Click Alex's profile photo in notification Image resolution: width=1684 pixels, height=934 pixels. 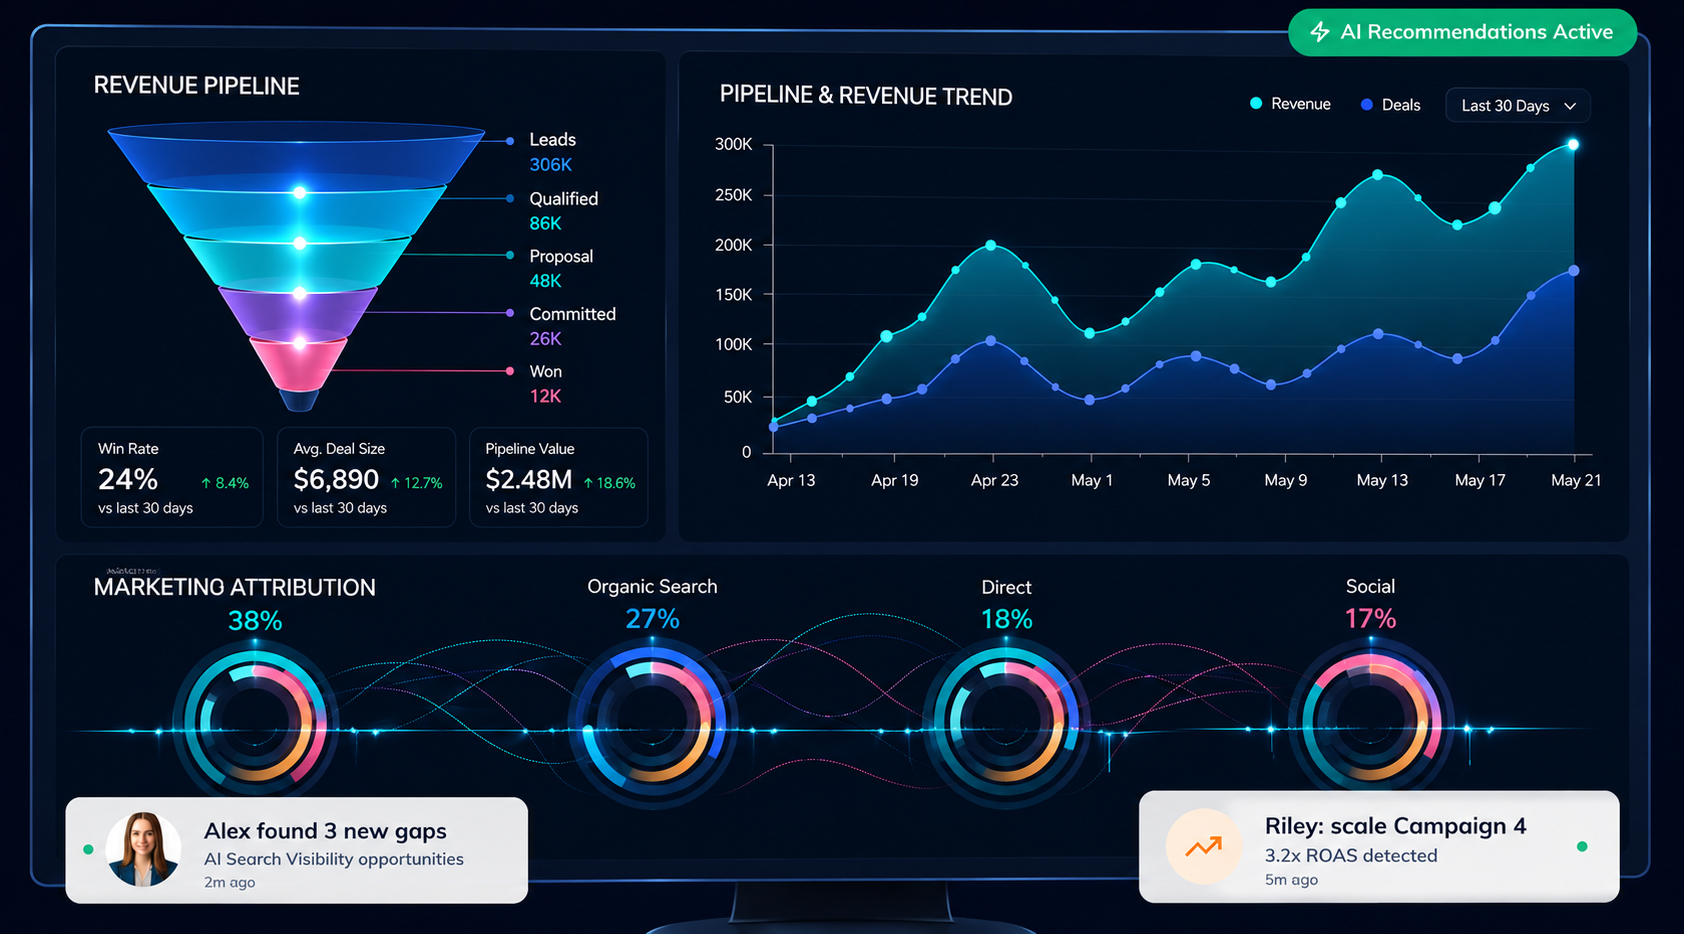click(x=144, y=850)
